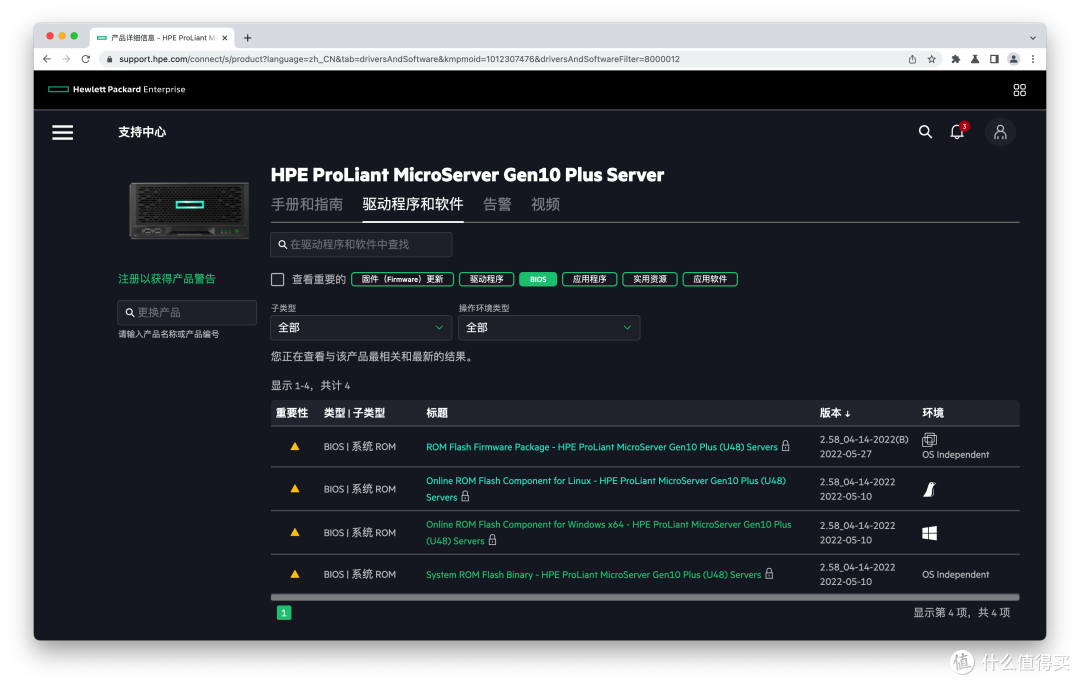Open the 操作环境类型 dropdown
This screenshot has height=685, width=1080.
click(x=548, y=327)
